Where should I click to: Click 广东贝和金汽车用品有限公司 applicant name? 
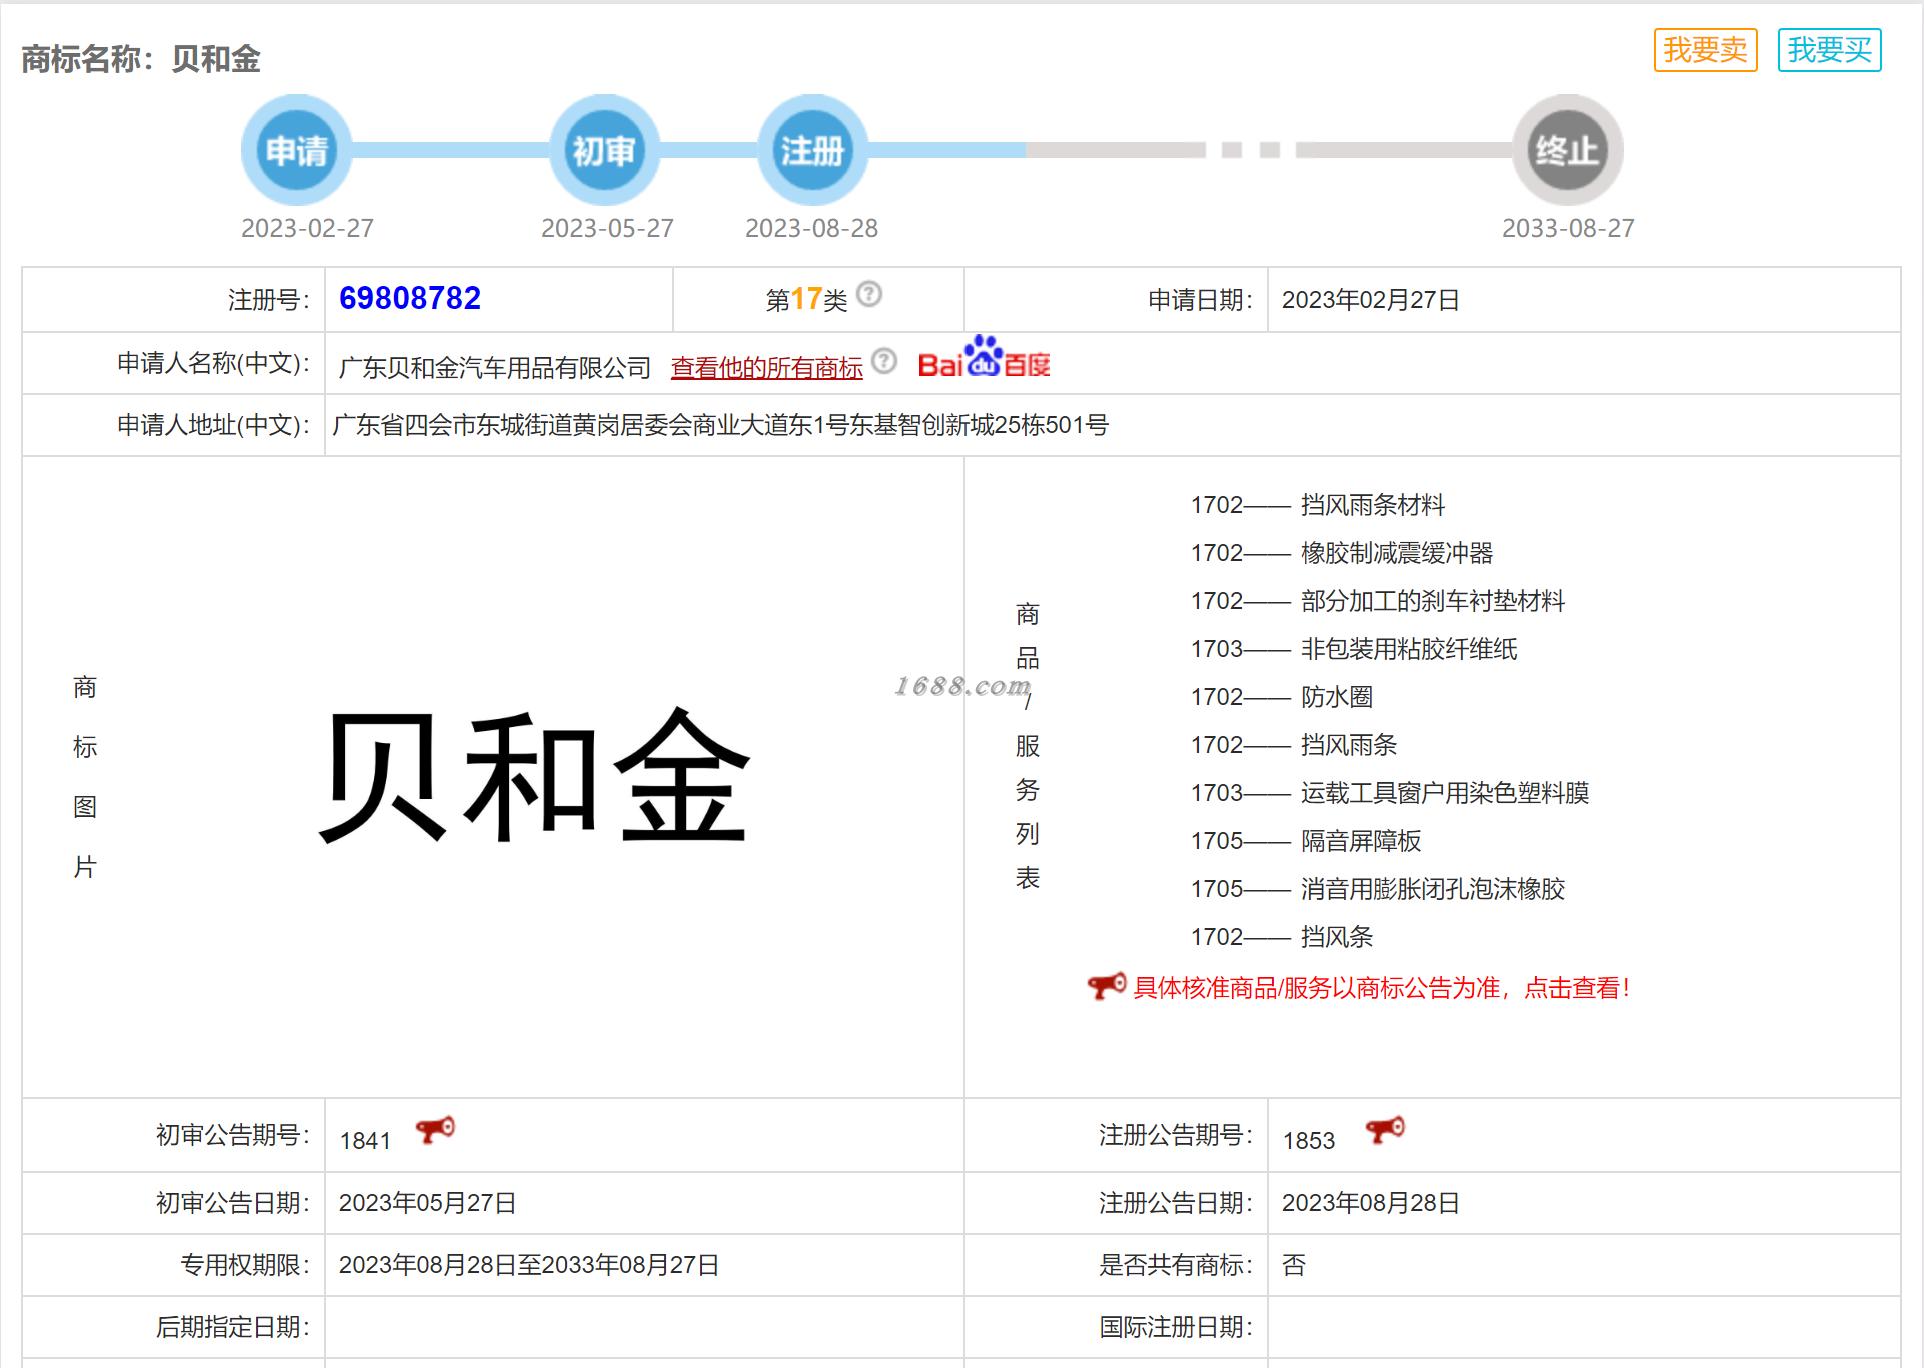pyautogui.click(x=495, y=368)
